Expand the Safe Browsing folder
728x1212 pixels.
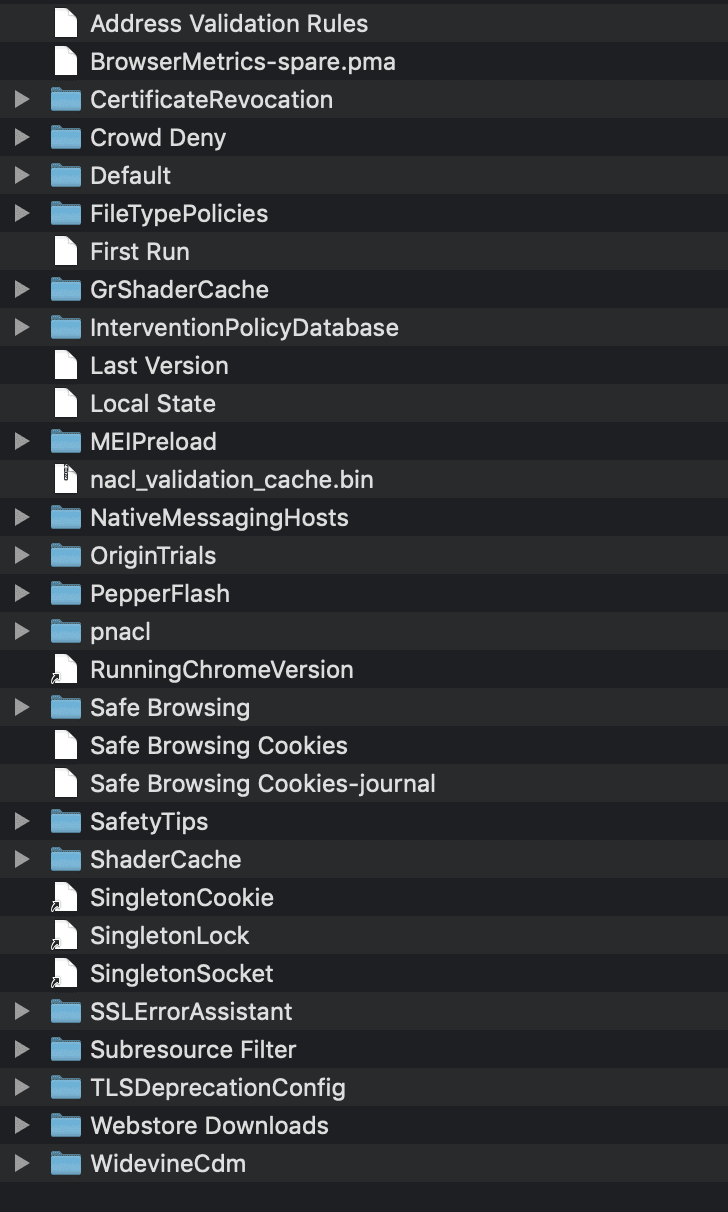[x=22, y=708]
